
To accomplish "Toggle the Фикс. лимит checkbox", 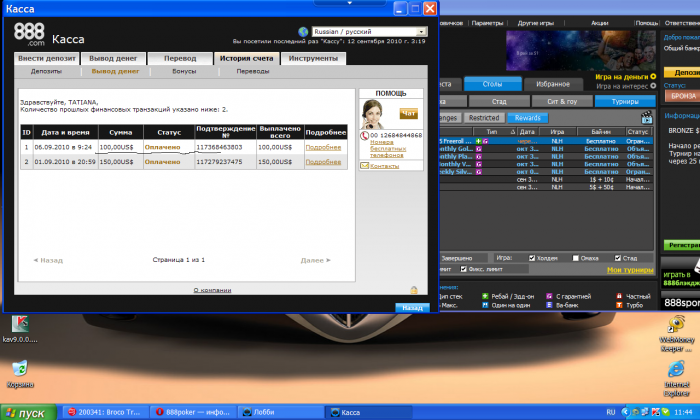I will (x=463, y=269).
